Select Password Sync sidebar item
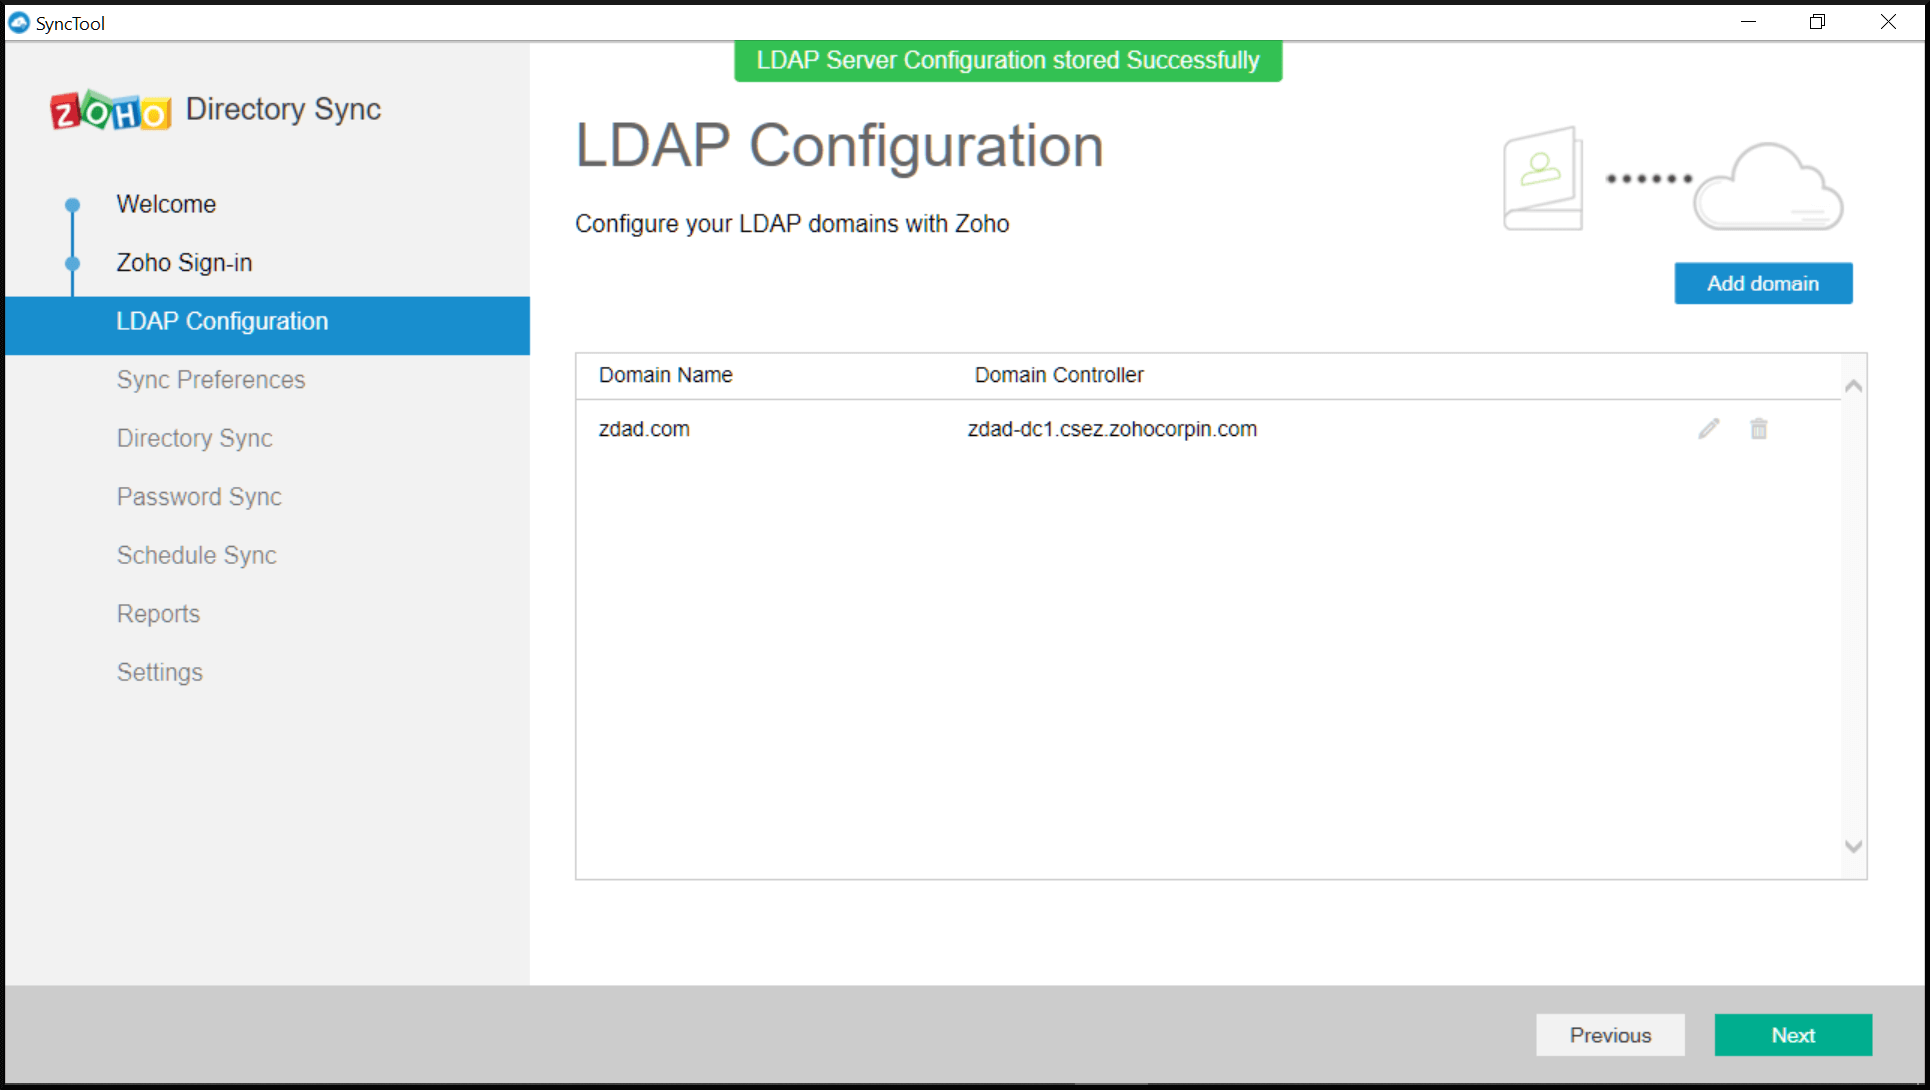This screenshot has width=1930, height=1090. 199,497
